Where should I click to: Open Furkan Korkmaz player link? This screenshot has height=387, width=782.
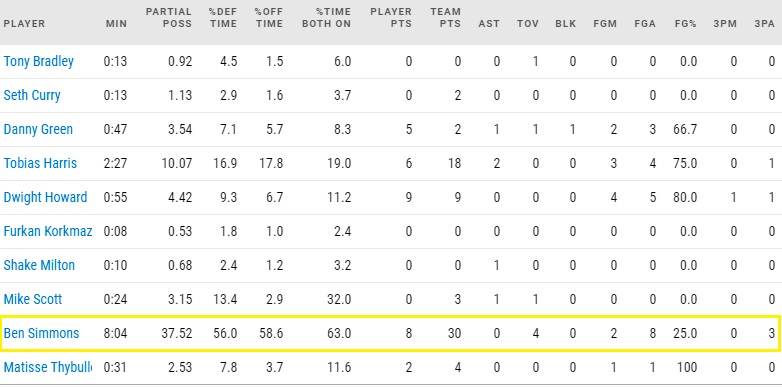(x=47, y=231)
